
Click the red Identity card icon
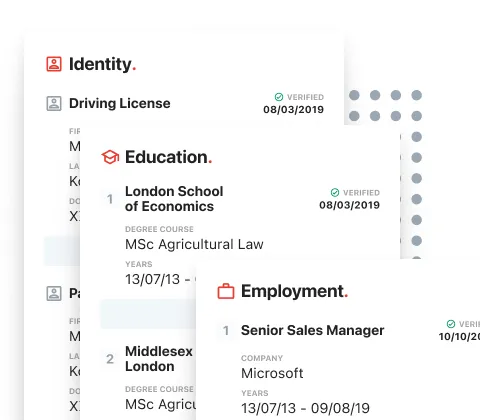[x=54, y=64]
